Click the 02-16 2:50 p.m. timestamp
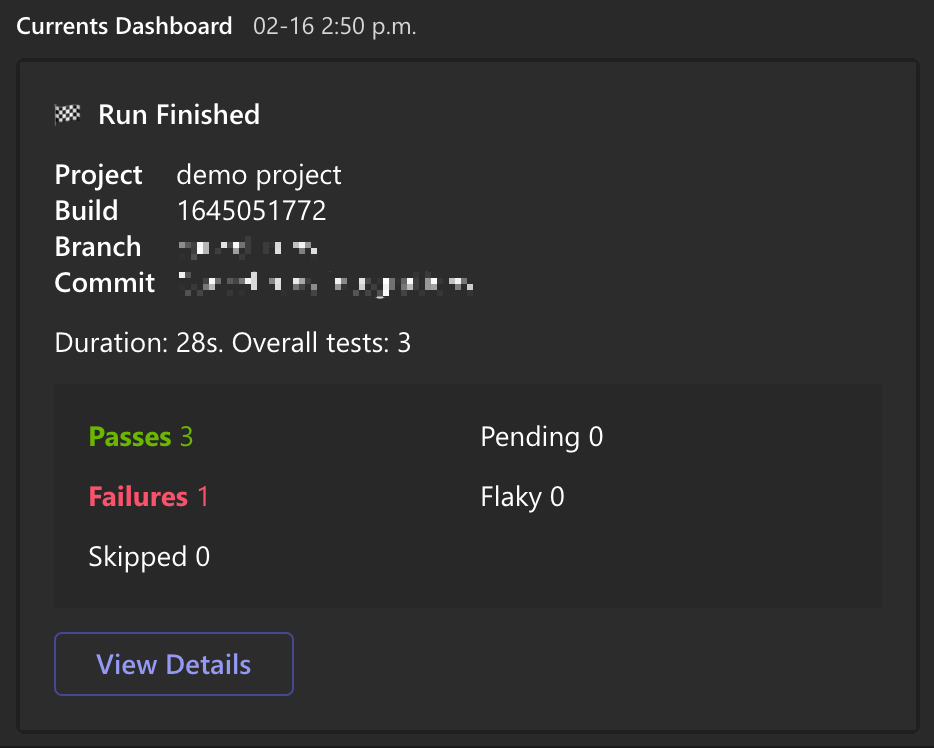The width and height of the screenshot is (934, 748). coord(334,27)
